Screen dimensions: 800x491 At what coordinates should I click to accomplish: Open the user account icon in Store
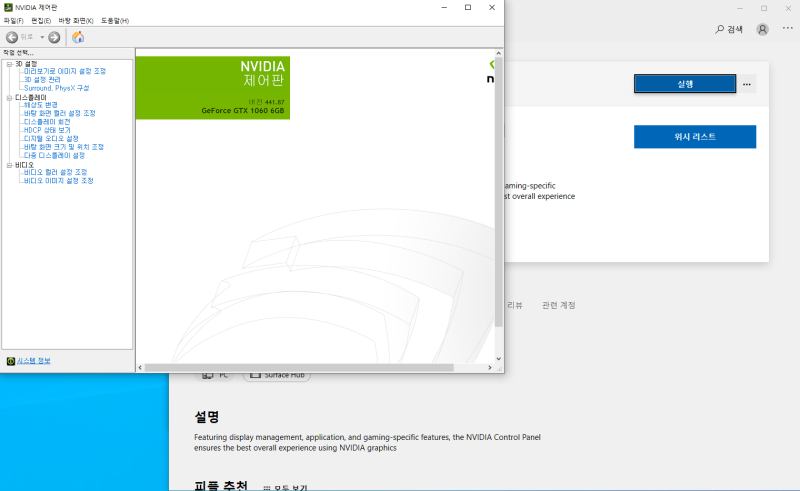[x=762, y=30]
